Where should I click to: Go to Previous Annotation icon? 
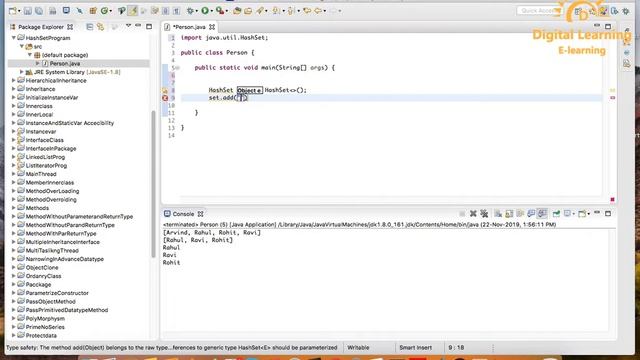pyautogui.click(x=291, y=11)
